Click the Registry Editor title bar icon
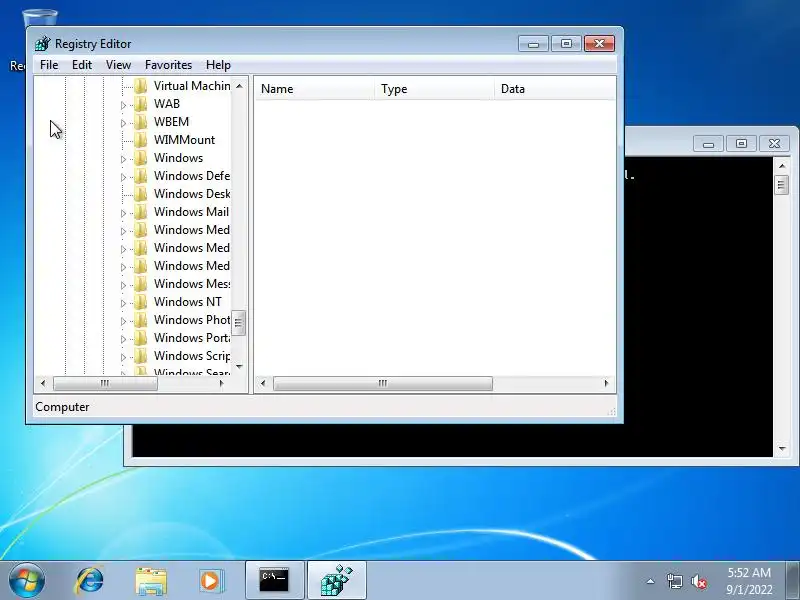800x600 pixels. [x=43, y=43]
